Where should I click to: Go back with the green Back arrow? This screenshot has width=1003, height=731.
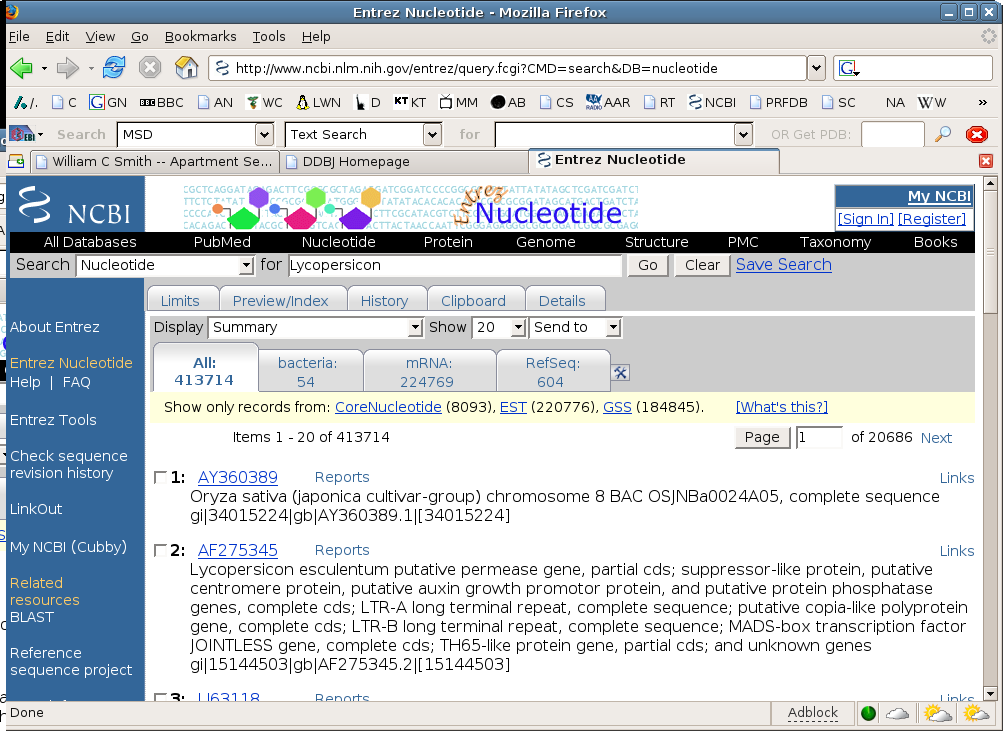21,68
